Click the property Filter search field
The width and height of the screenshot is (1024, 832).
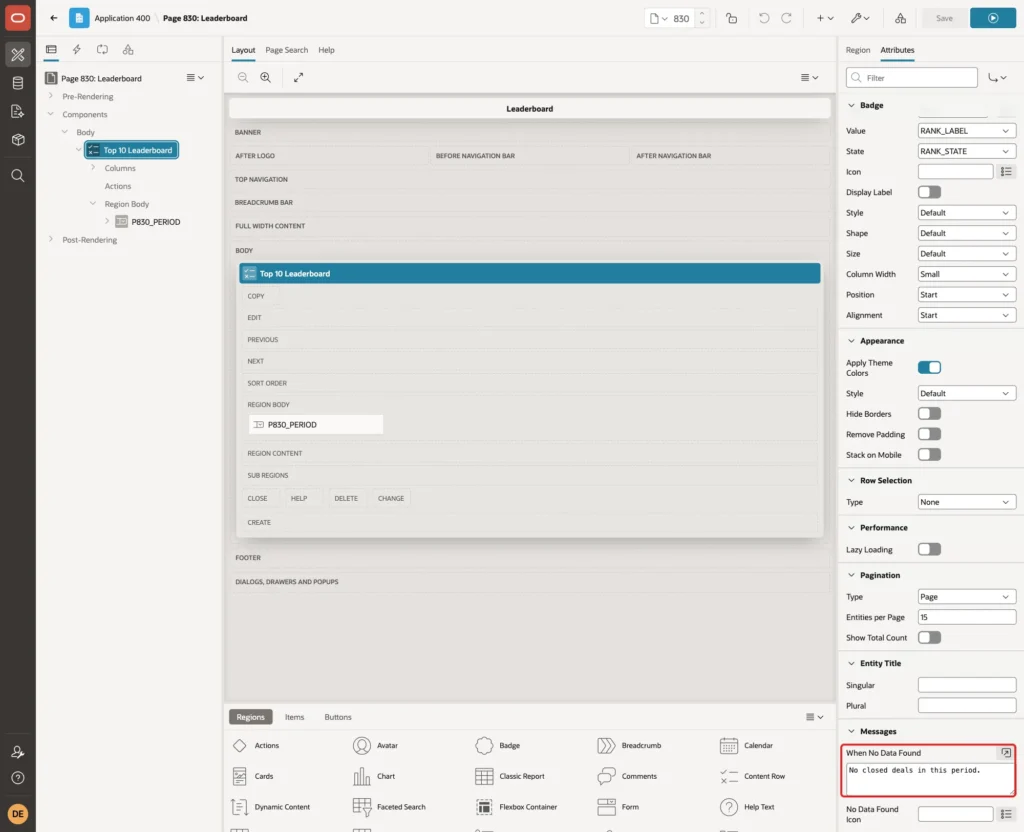click(x=911, y=78)
